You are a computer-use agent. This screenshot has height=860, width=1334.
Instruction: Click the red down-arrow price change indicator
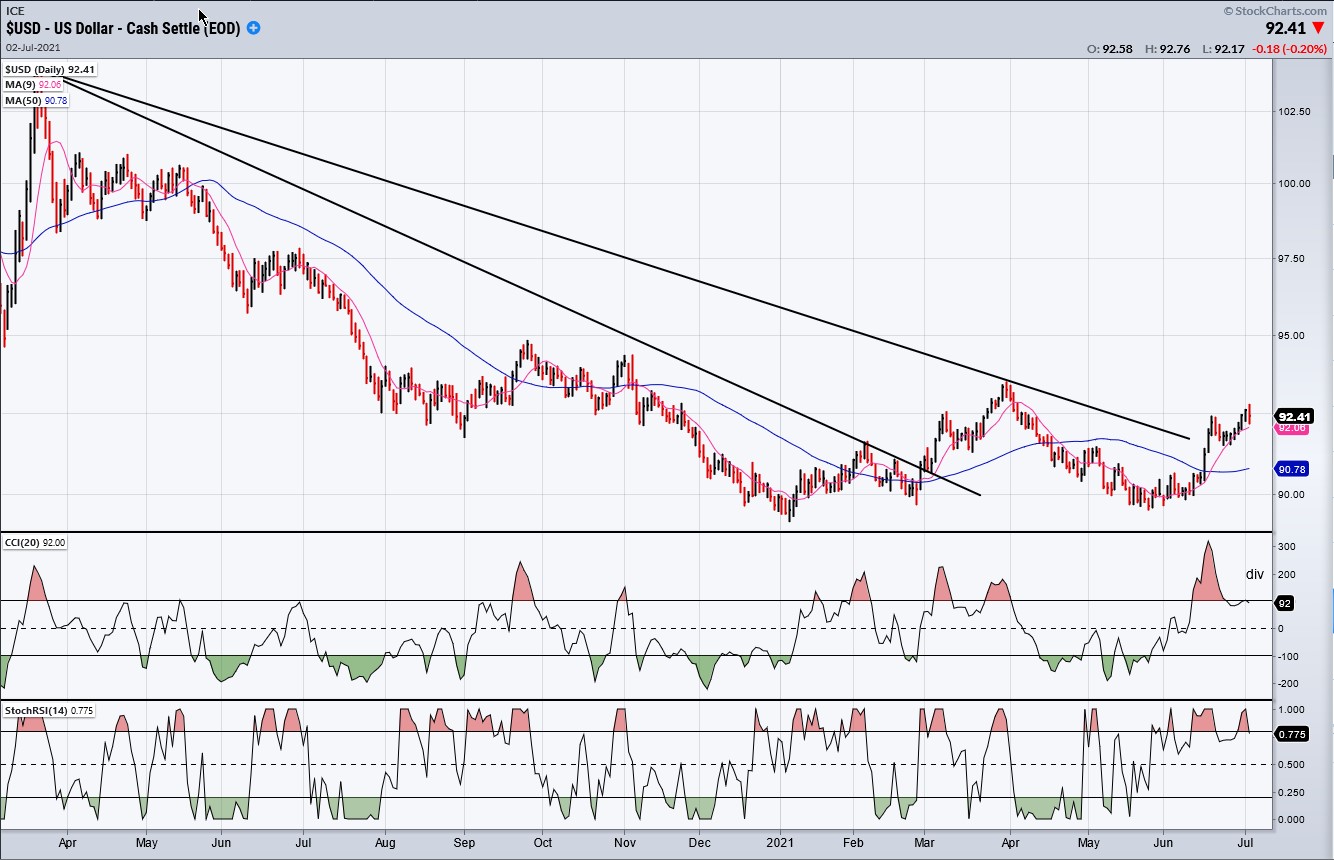[x=1317, y=29]
